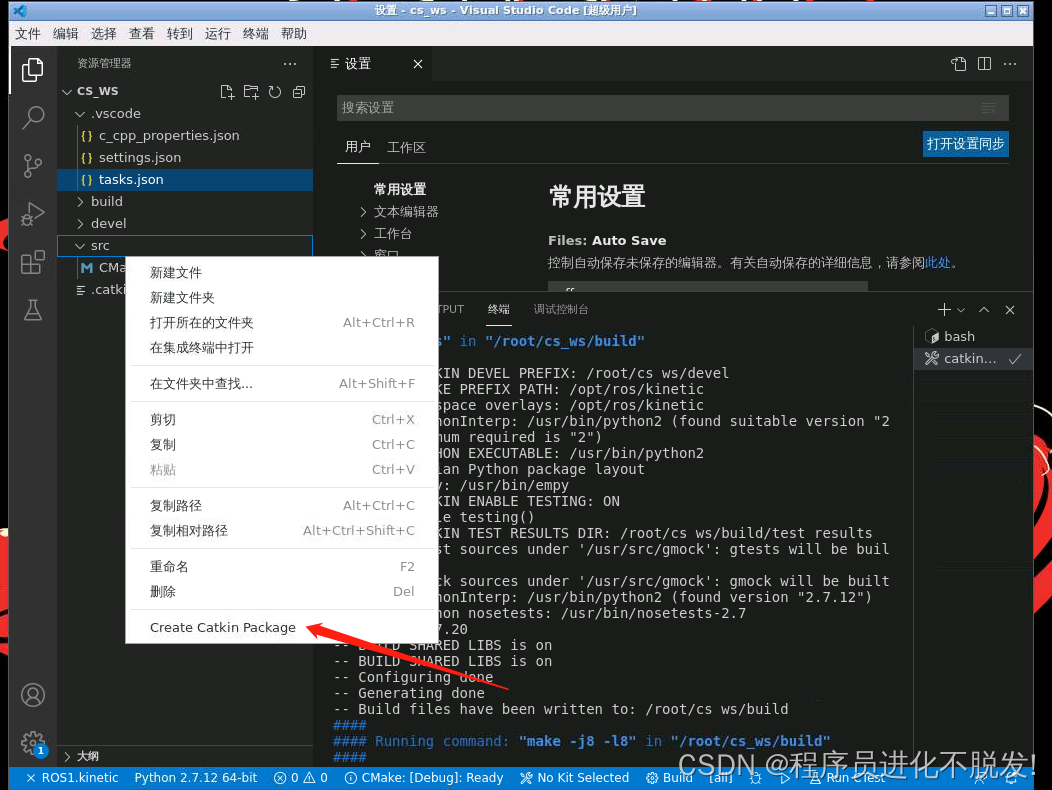Open the 终端 menu
This screenshot has width=1052, height=790.
point(255,34)
